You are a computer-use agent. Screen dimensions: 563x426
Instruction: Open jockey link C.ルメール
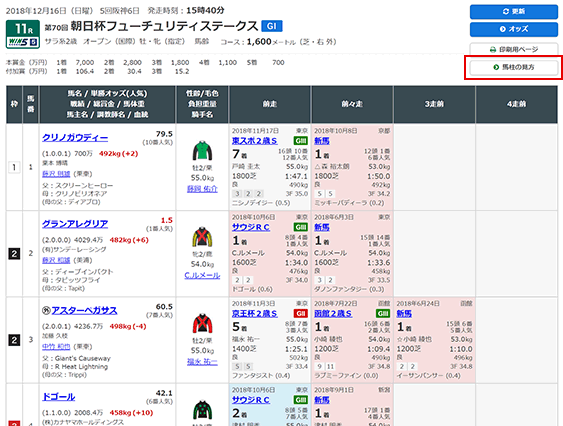202,275
